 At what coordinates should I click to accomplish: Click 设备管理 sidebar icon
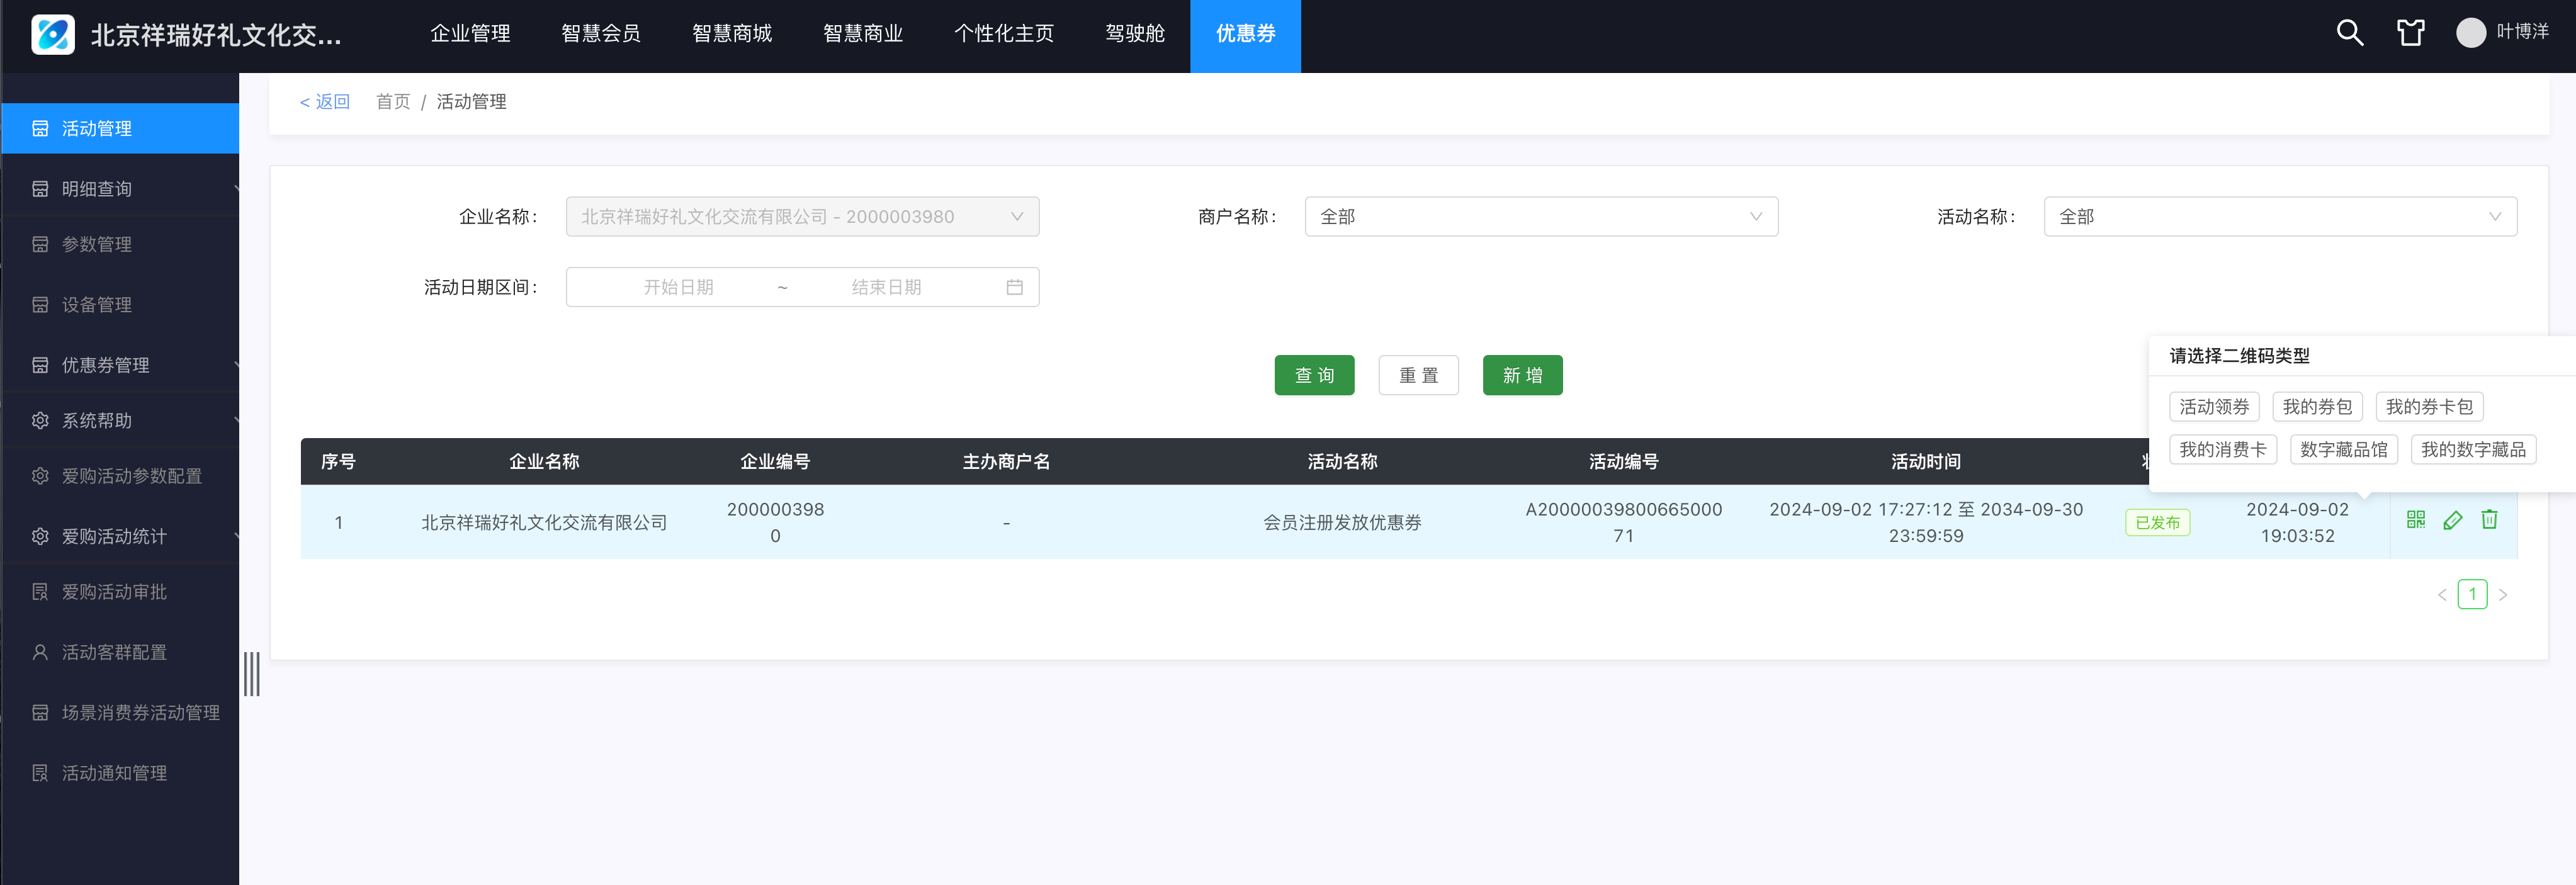point(40,305)
